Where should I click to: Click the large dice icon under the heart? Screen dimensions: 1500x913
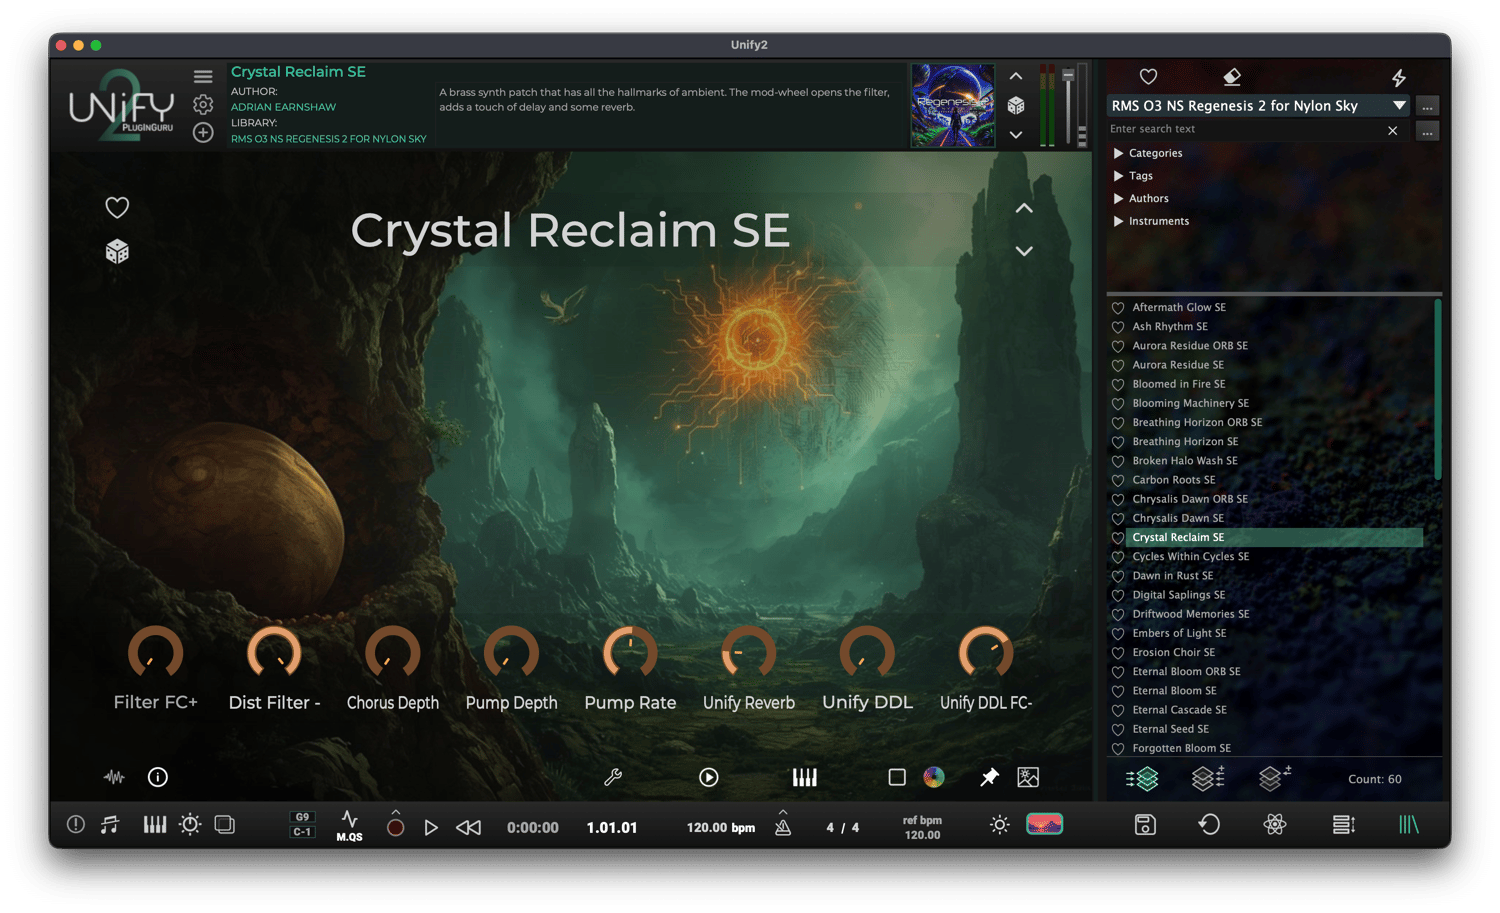pos(117,251)
